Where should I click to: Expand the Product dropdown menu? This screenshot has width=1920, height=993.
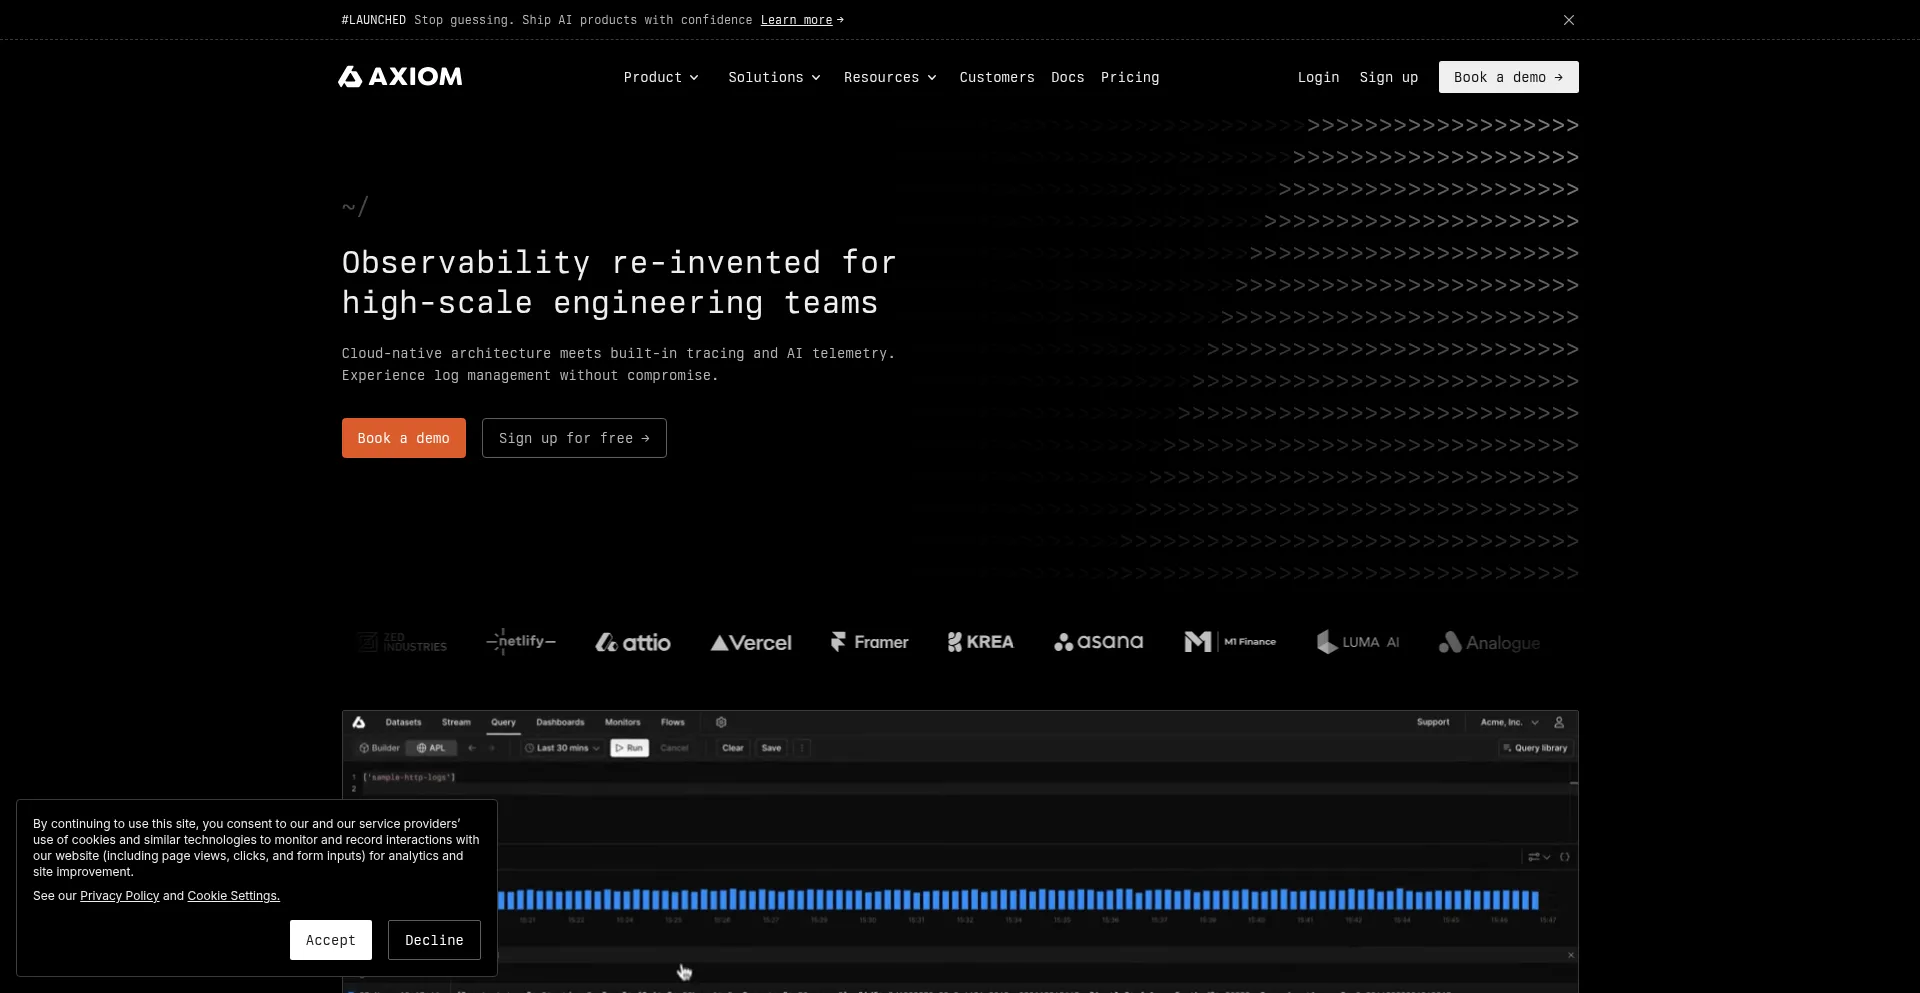(x=661, y=77)
